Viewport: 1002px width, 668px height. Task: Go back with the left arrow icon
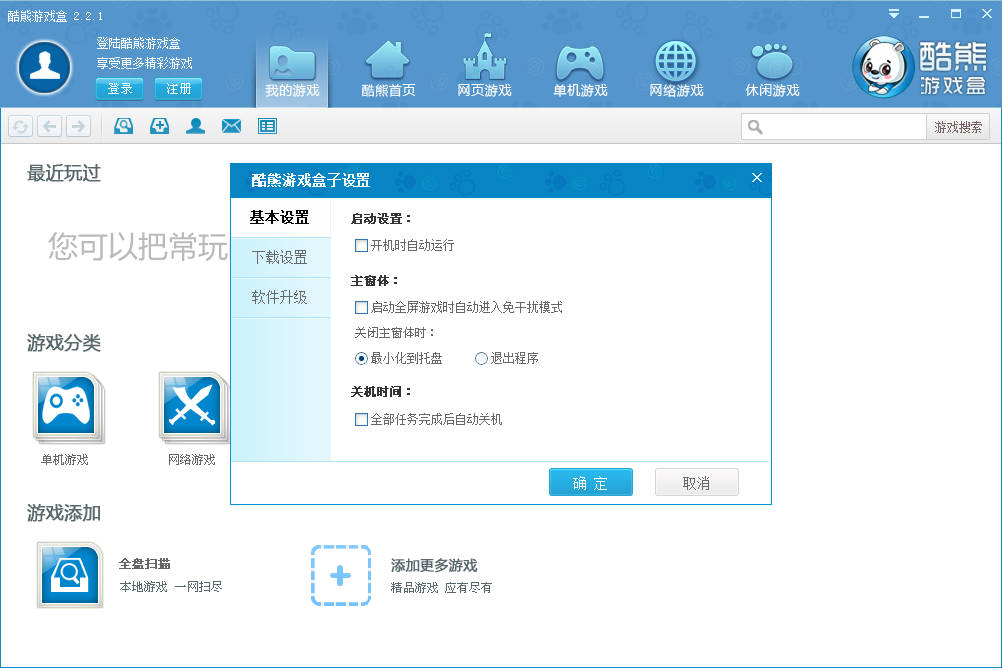coord(49,127)
